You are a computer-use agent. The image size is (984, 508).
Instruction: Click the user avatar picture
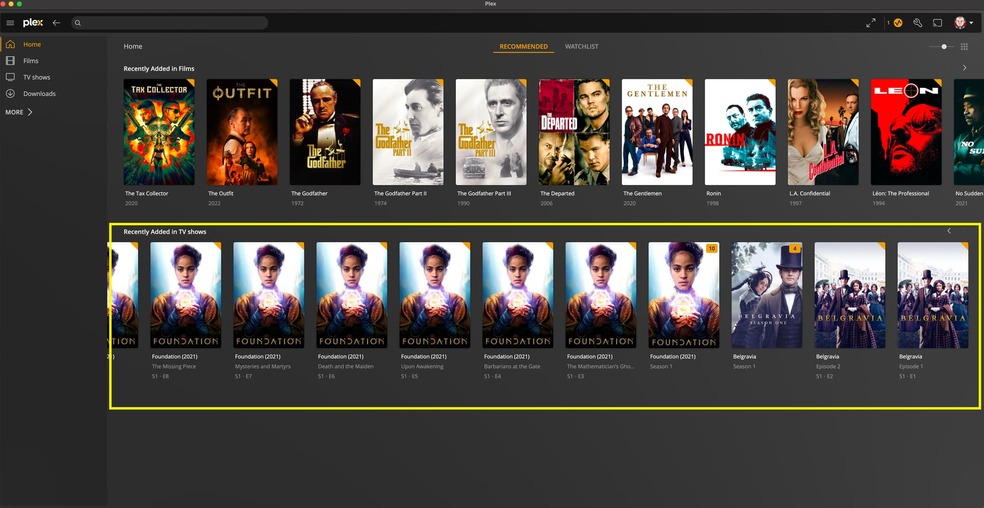[x=960, y=23]
